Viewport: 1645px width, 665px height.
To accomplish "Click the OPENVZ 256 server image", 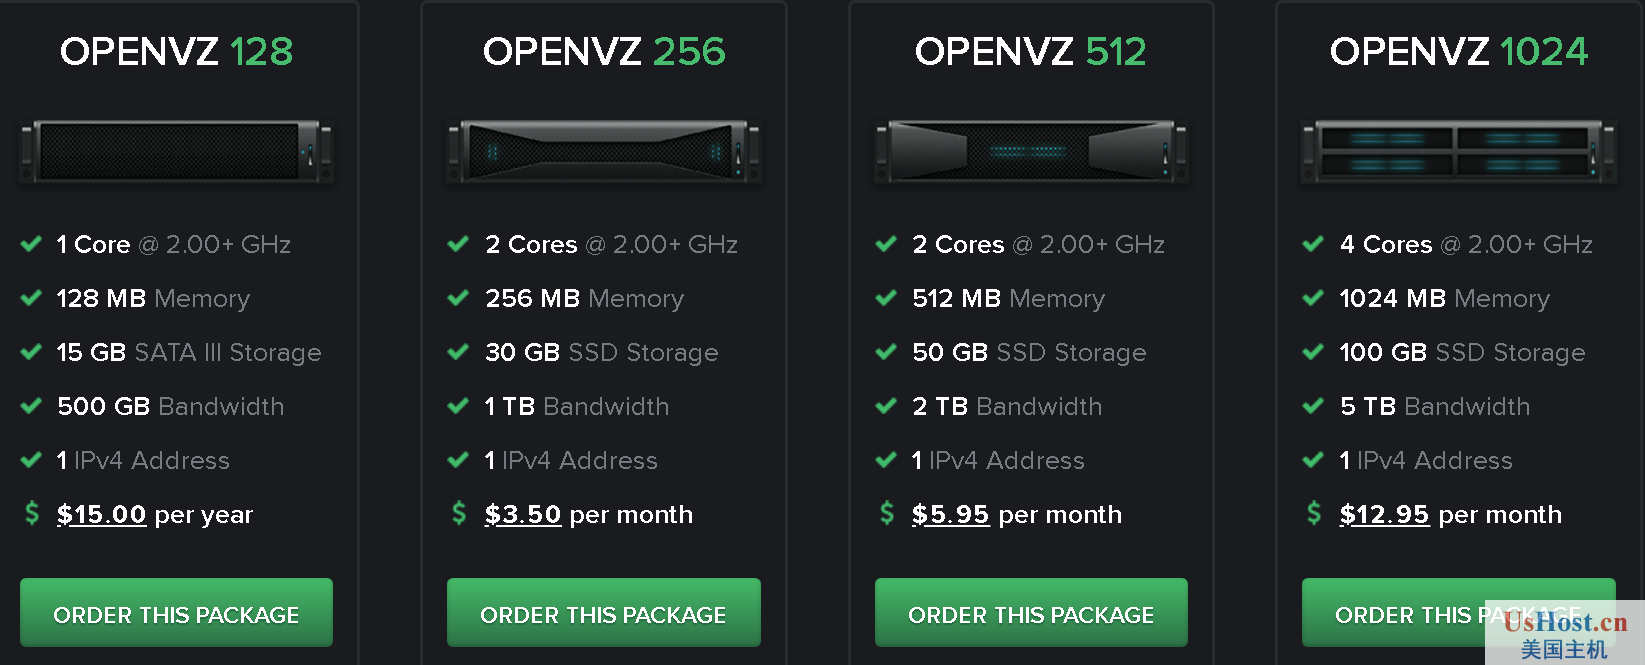I will point(604,152).
